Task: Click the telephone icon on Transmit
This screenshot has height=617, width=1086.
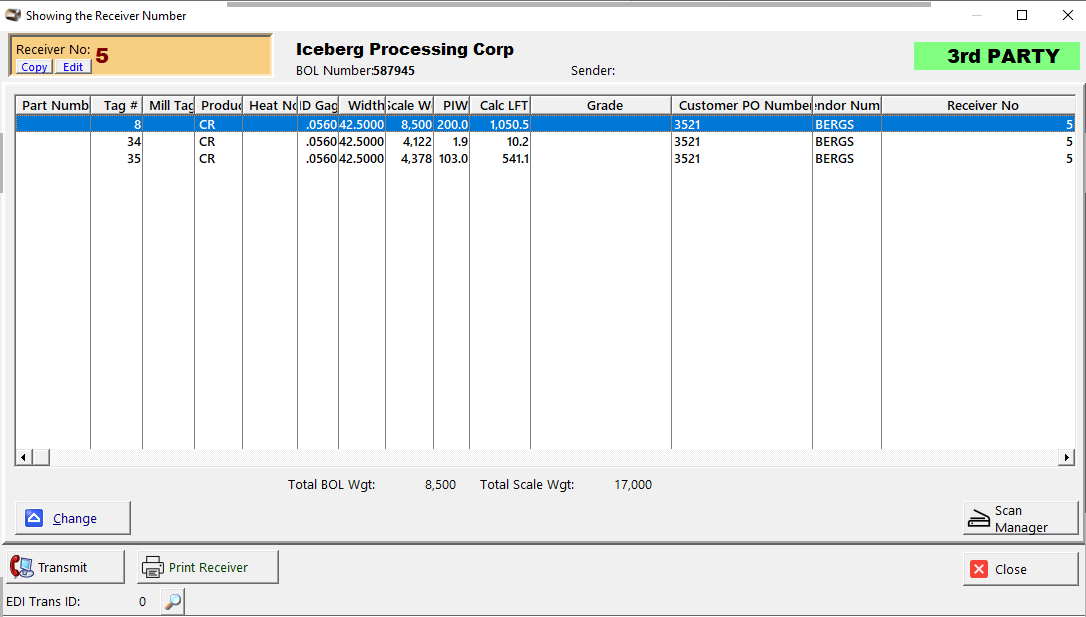Action: click(x=21, y=567)
